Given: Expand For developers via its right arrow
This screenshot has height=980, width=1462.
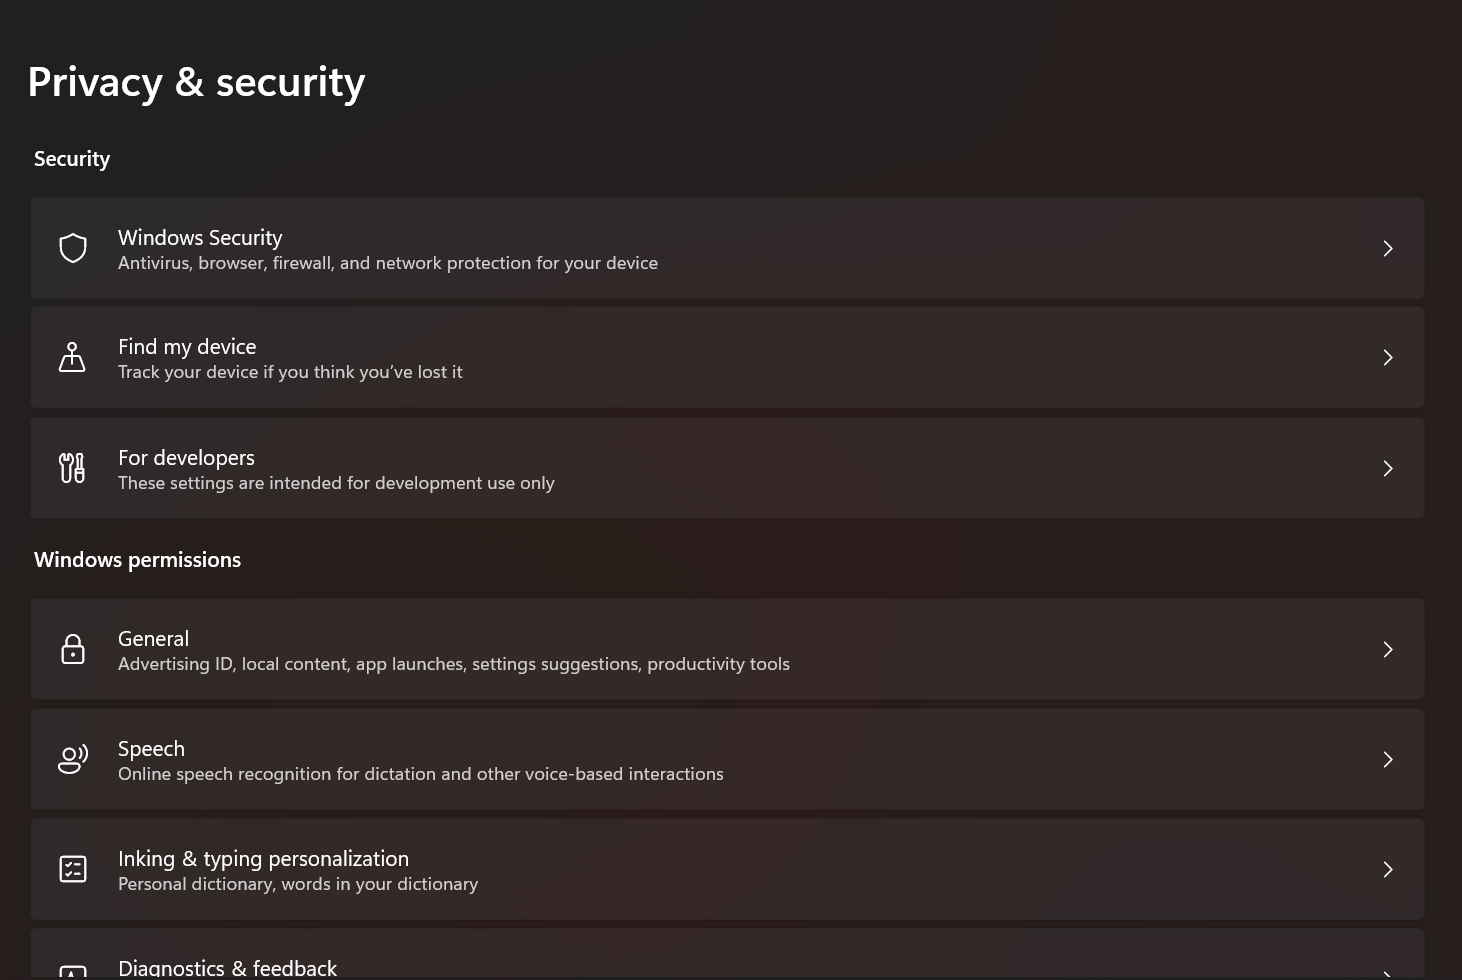Looking at the screenshot, I should click(x=1388, y=468).
